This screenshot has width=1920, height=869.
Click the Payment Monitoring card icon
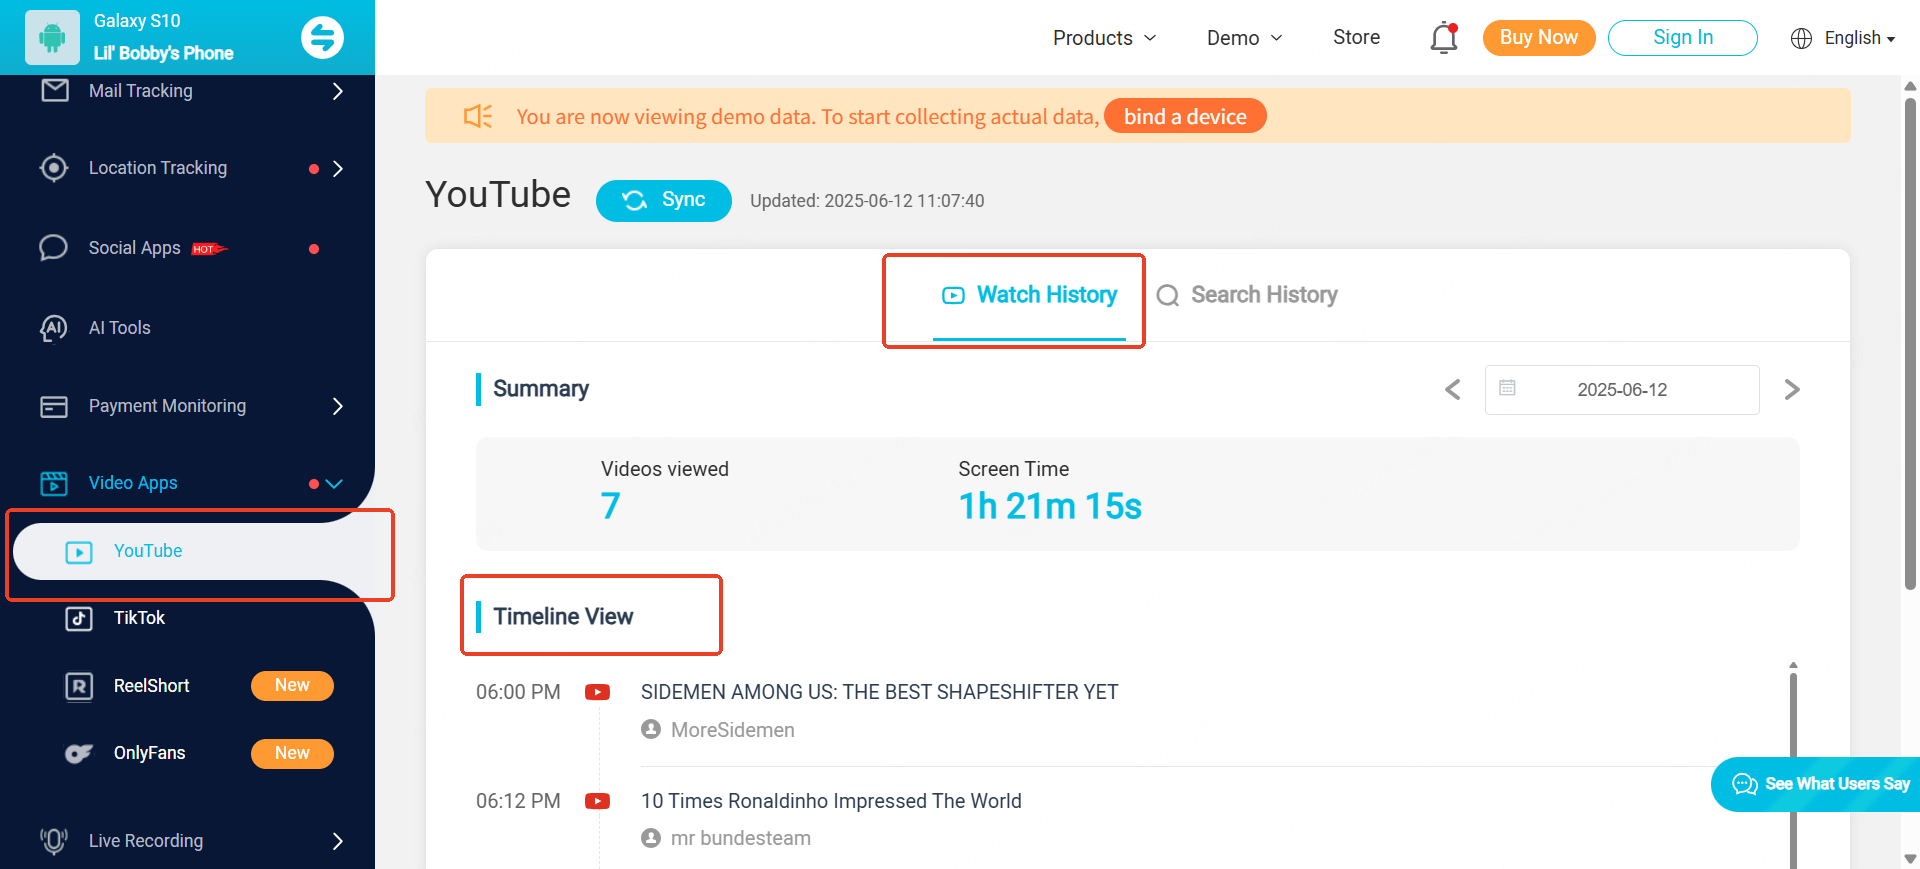(x=54, y=407)
